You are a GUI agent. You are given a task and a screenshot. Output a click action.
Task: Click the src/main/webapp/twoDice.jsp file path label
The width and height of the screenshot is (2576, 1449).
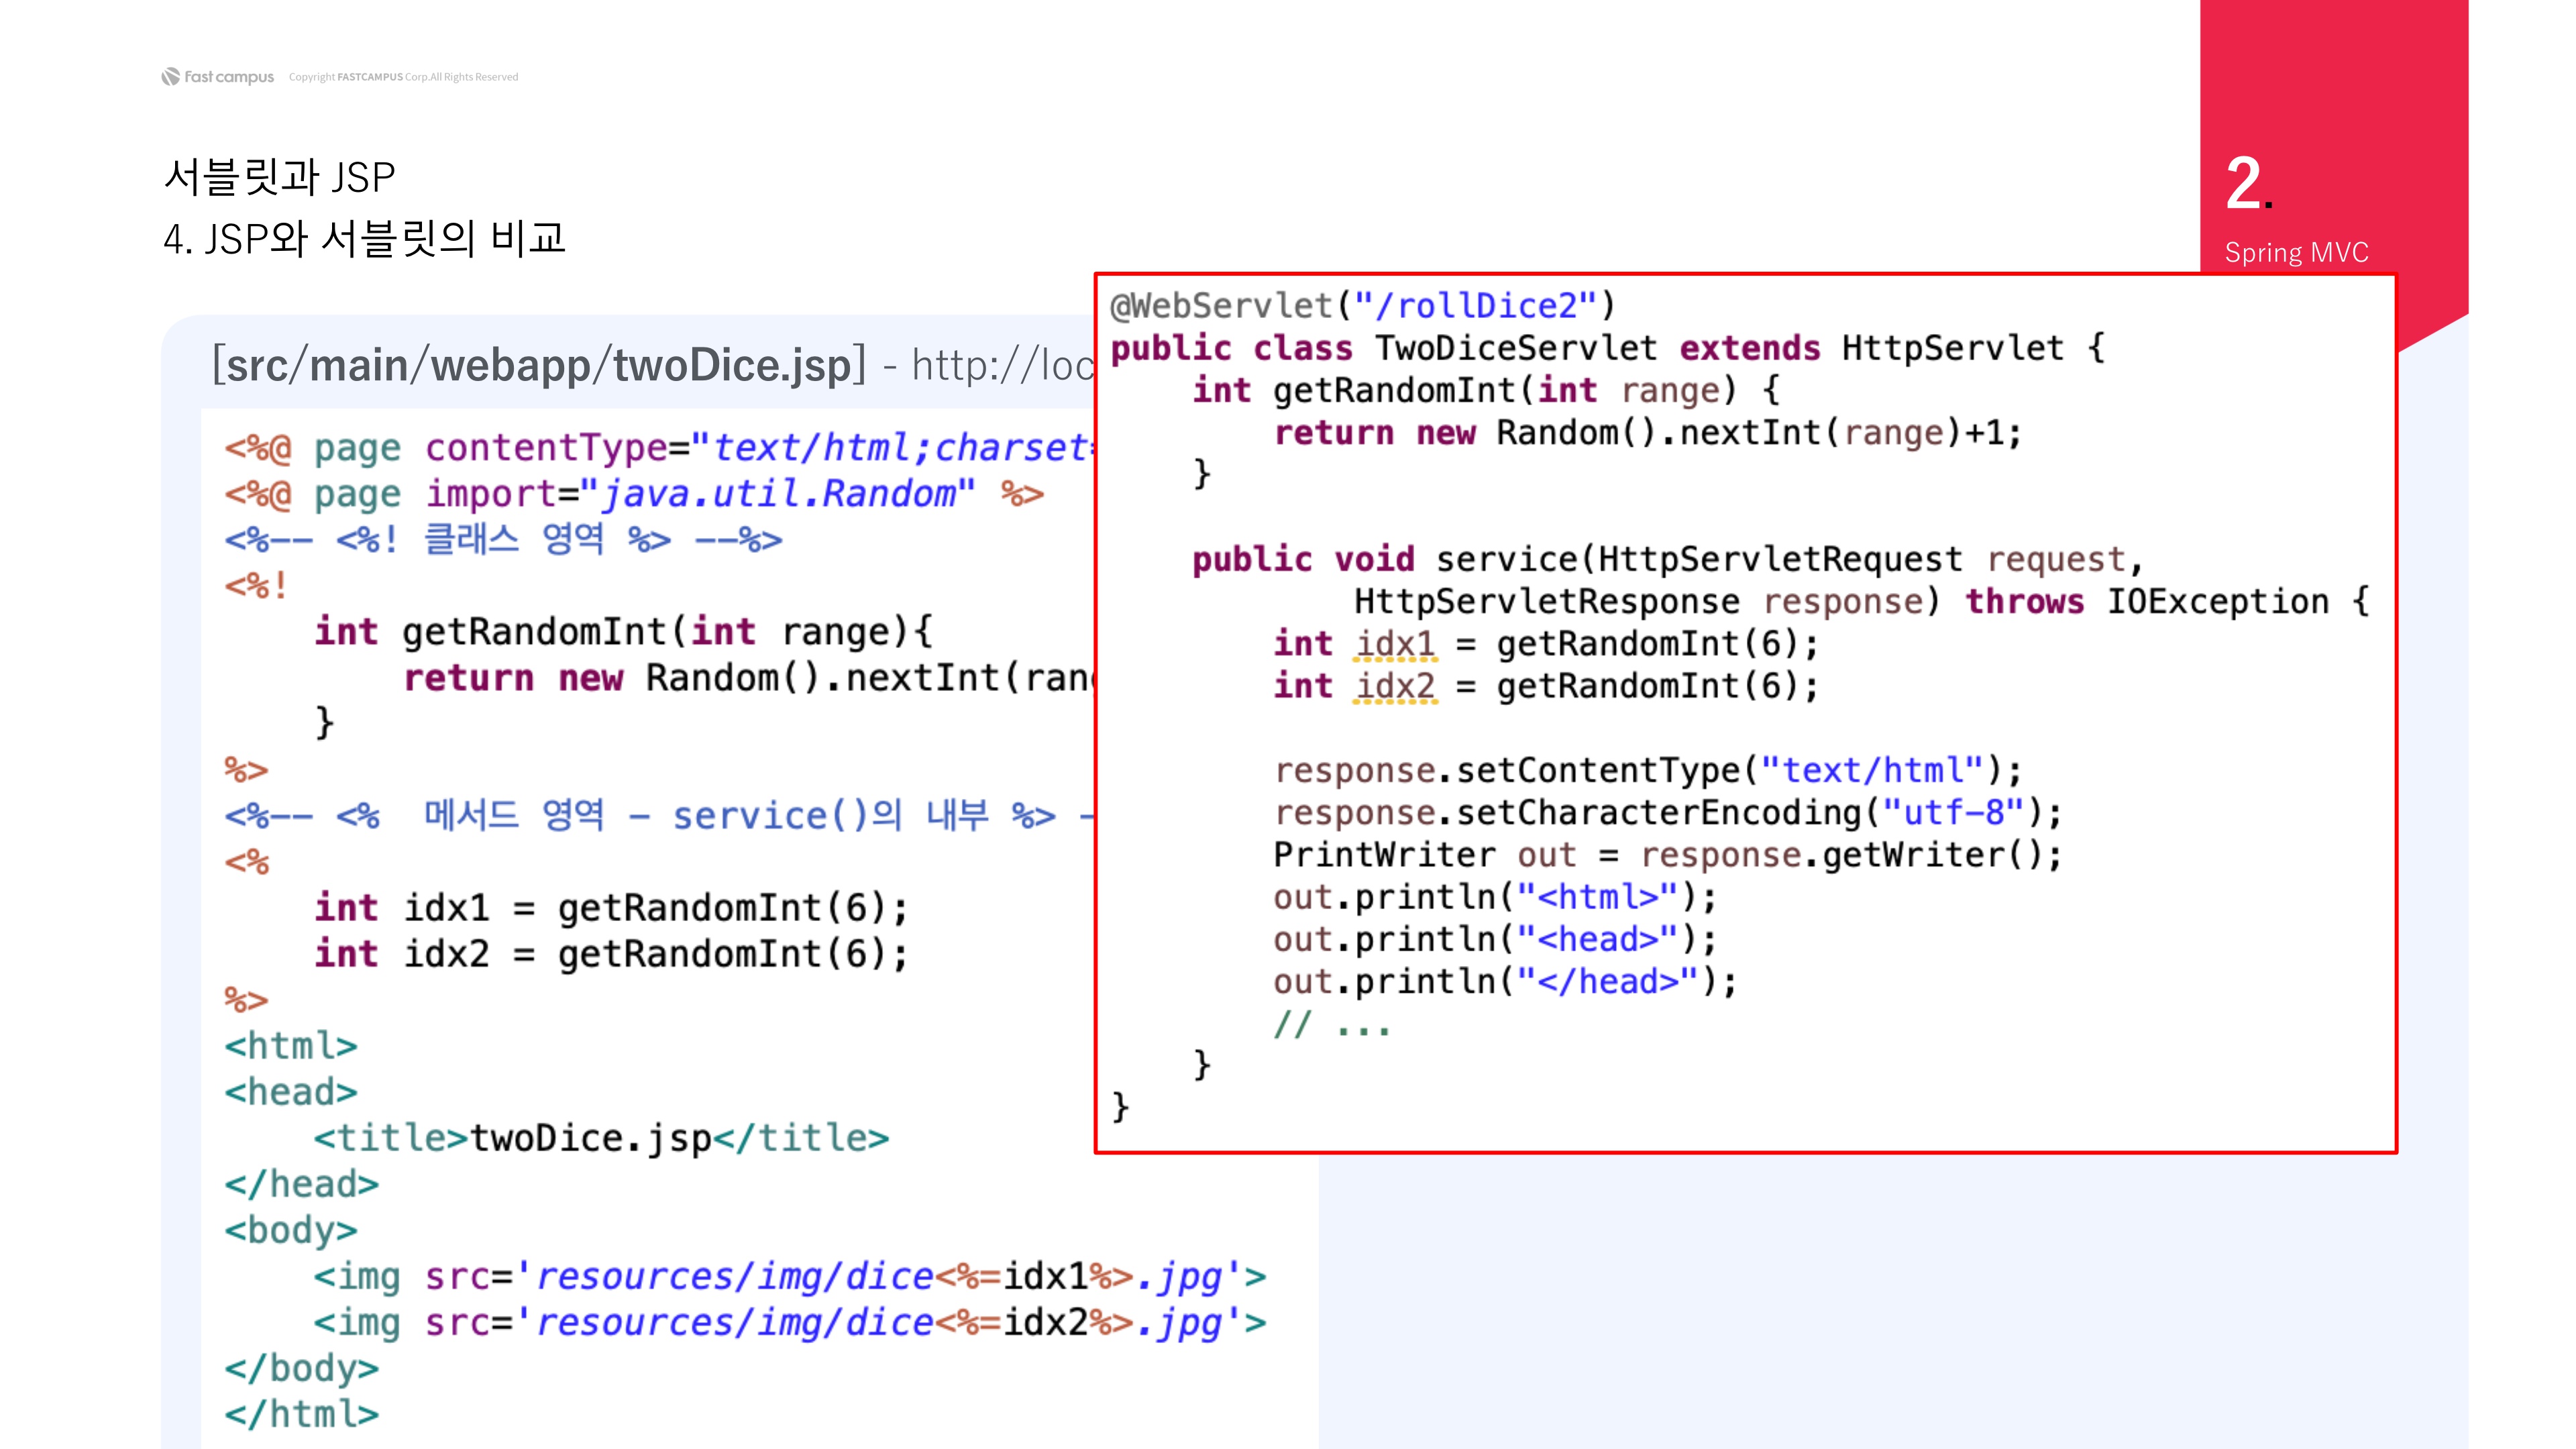[538, 365]
